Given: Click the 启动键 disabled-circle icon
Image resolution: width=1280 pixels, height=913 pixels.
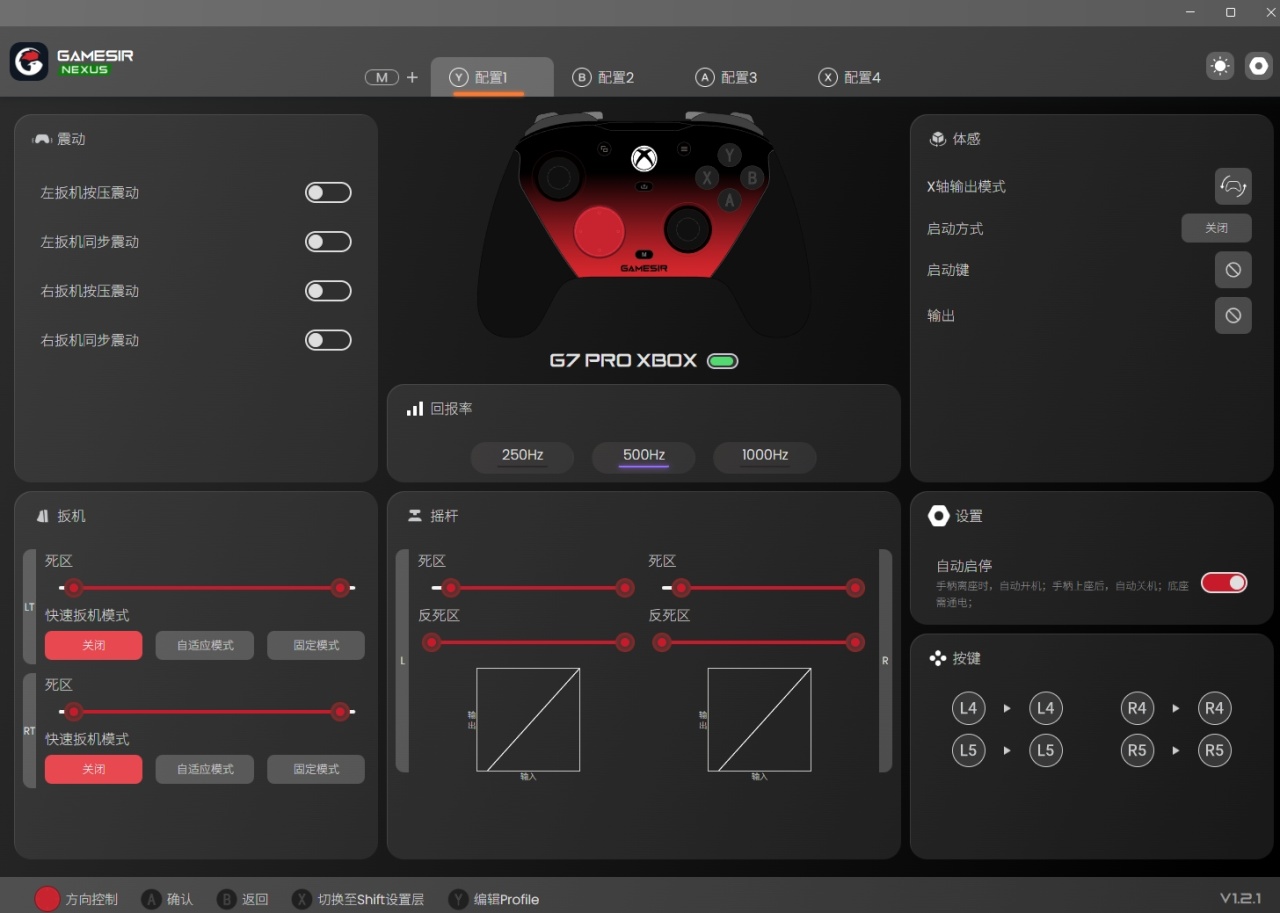Looking at the screenshot, I should [1233, 270].
